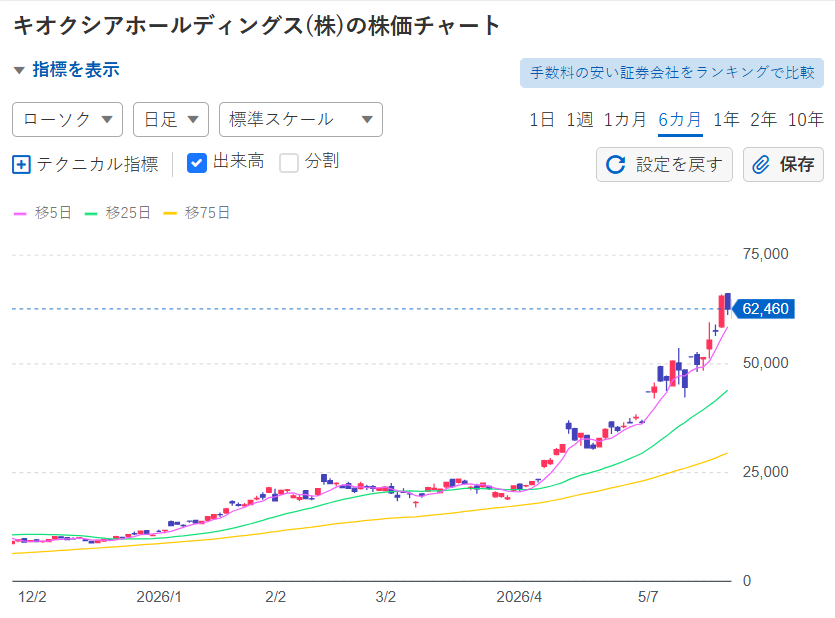Click the 25,000 price axis label
Screen dimensions: 835x618
click(x=765, y=472)
